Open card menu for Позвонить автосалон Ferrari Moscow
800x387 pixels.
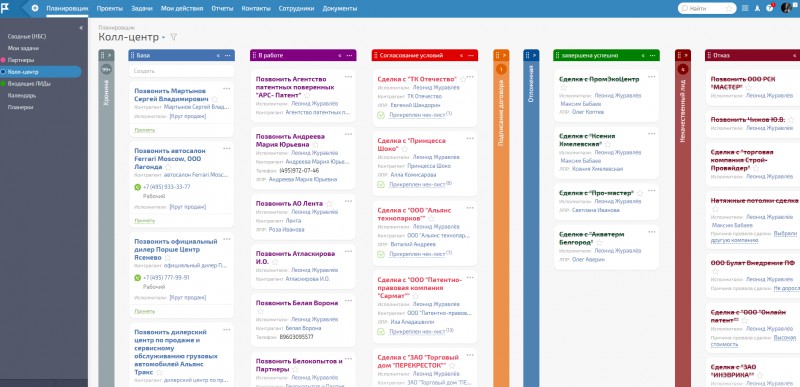point(227,148)
